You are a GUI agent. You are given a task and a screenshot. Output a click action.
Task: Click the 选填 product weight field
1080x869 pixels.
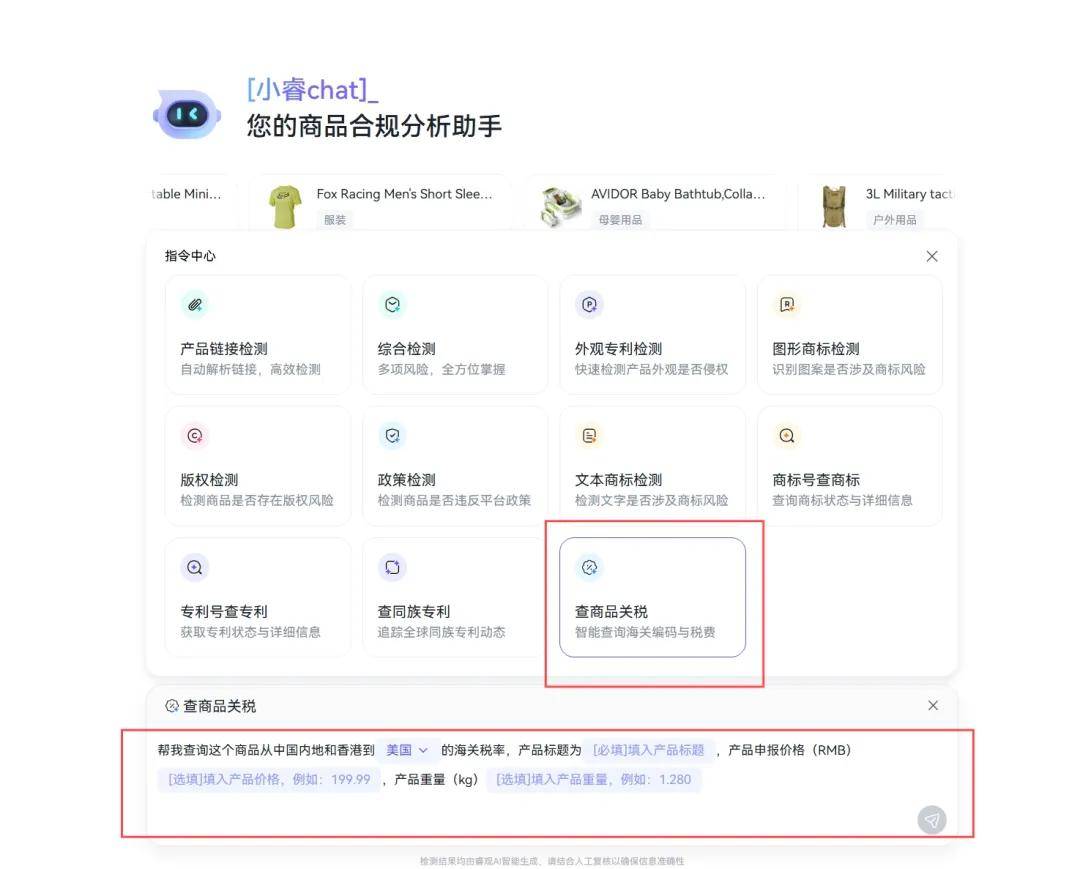[594, 779]
